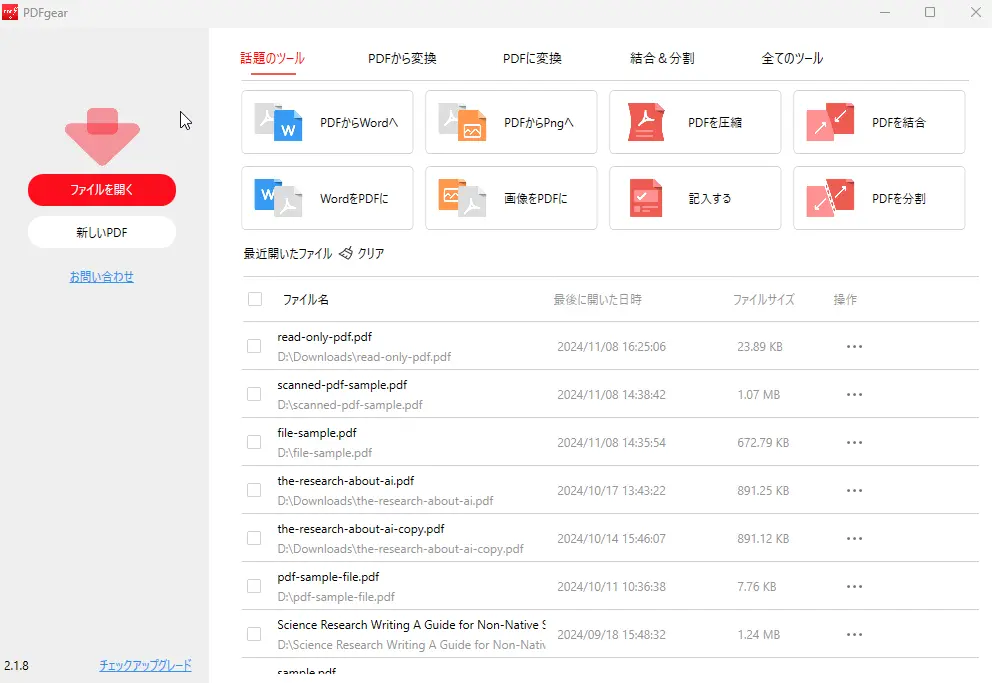Open actions menu for the-research-about-ai.pdf
Screen dimensions: 992x683
coord(854,490)
